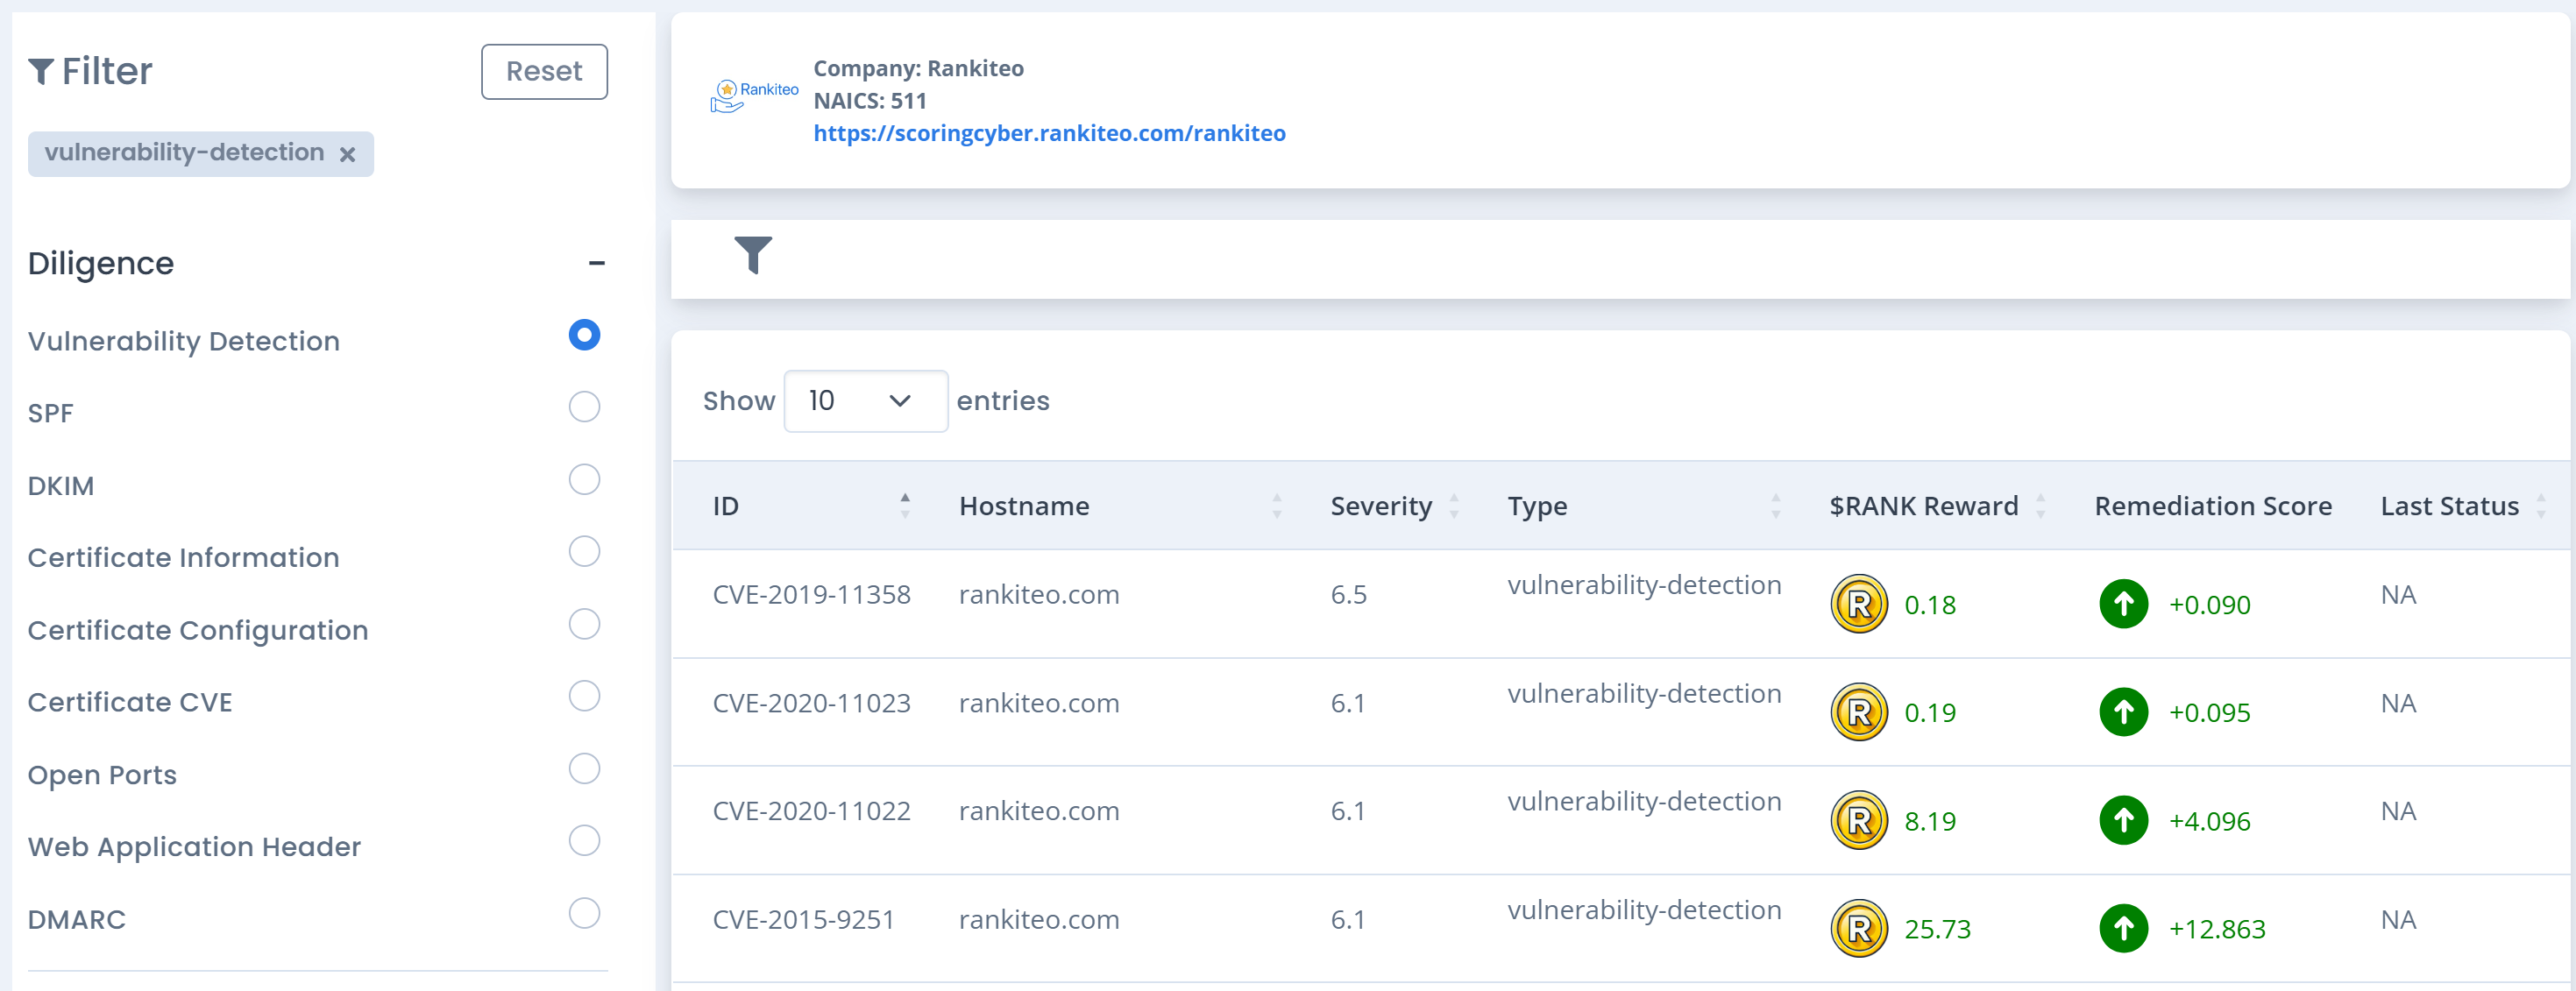Screen dimensions: 2576x991
Task: Choose Certificate CVE radio button
Action: click(x=584, y=696)
